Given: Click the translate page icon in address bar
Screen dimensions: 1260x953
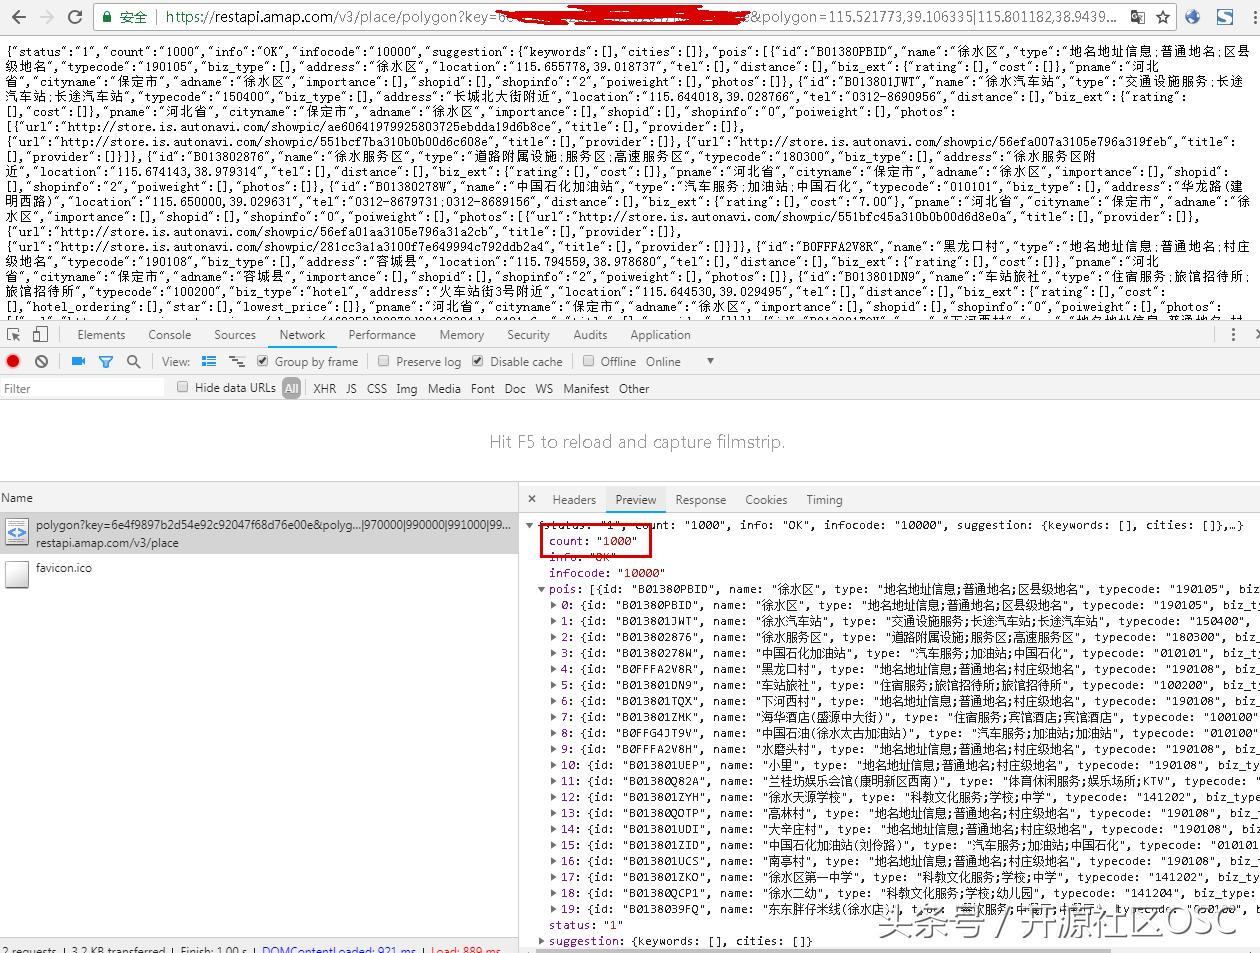Looking at the screenshot, I should pos(1138,17).
